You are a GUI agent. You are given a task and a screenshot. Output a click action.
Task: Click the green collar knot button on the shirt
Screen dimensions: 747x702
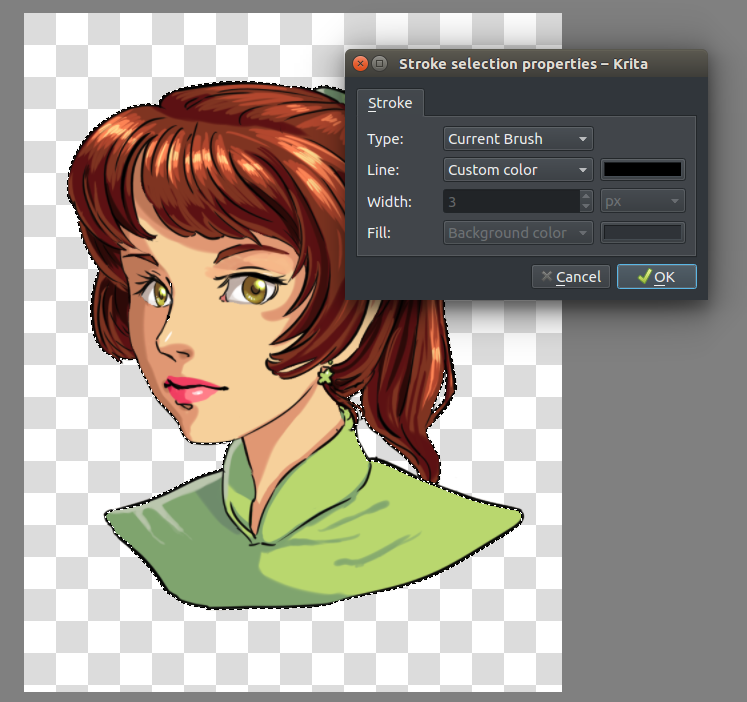click(x=255, y=540)
